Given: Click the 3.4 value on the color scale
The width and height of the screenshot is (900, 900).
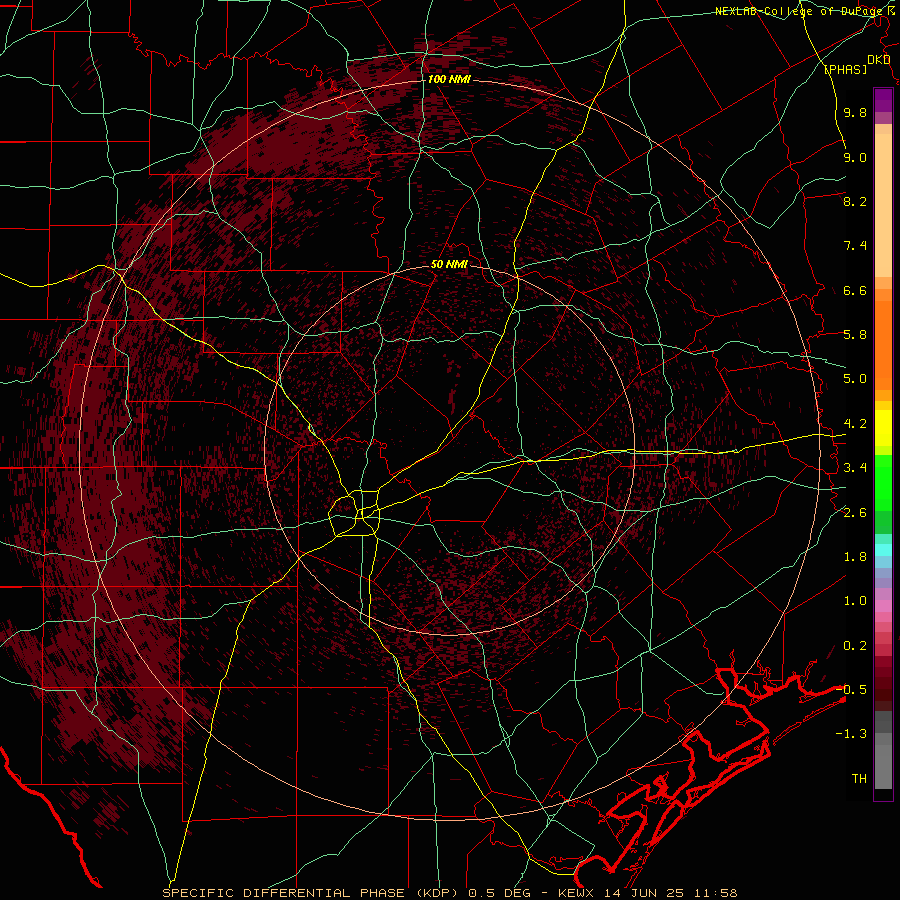Looking at the screenshot, I should (x=855, y=468).
